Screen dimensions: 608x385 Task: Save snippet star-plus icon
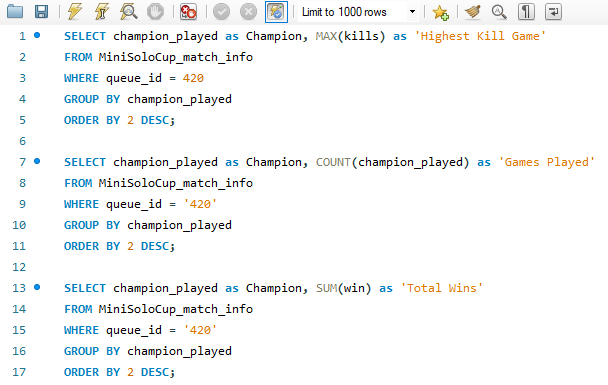click(x=440, y=12)
